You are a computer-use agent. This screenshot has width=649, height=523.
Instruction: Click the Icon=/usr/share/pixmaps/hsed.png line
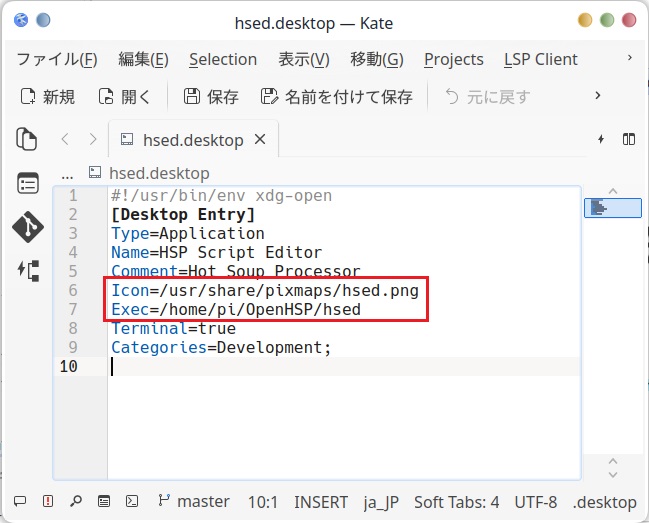(x=265, y=290)
